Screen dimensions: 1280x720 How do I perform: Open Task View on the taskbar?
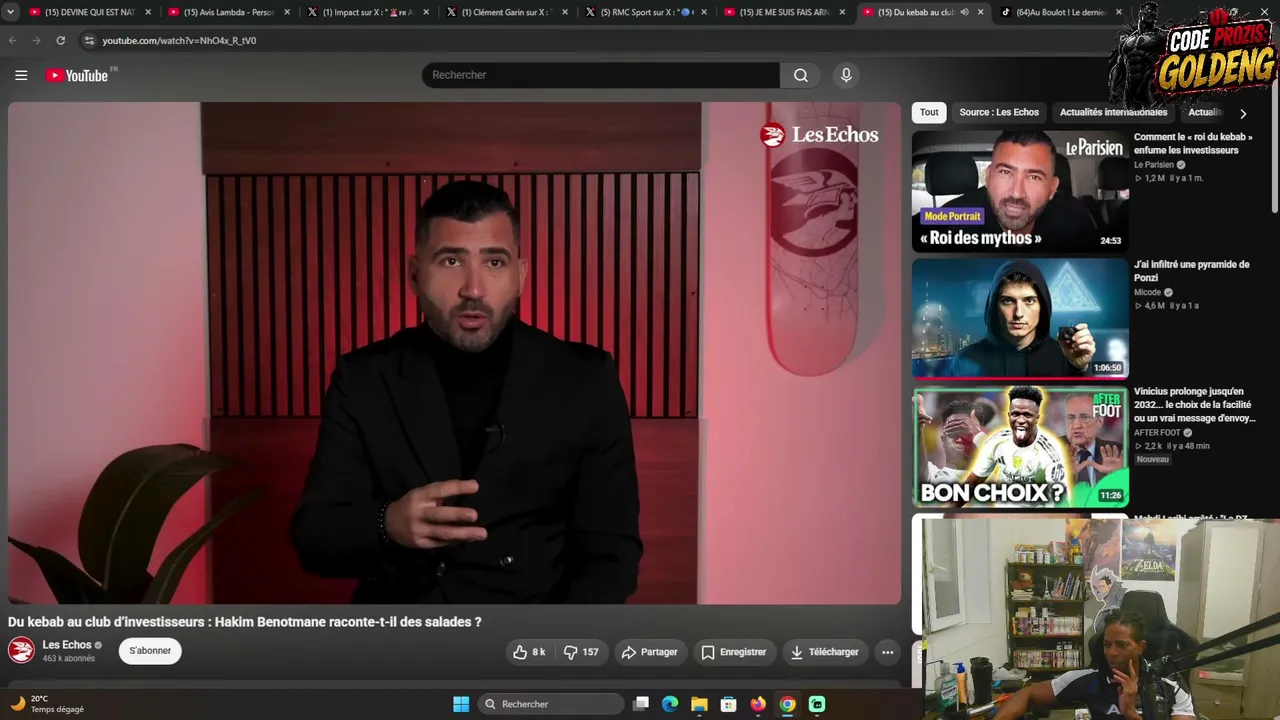(641, 704)
